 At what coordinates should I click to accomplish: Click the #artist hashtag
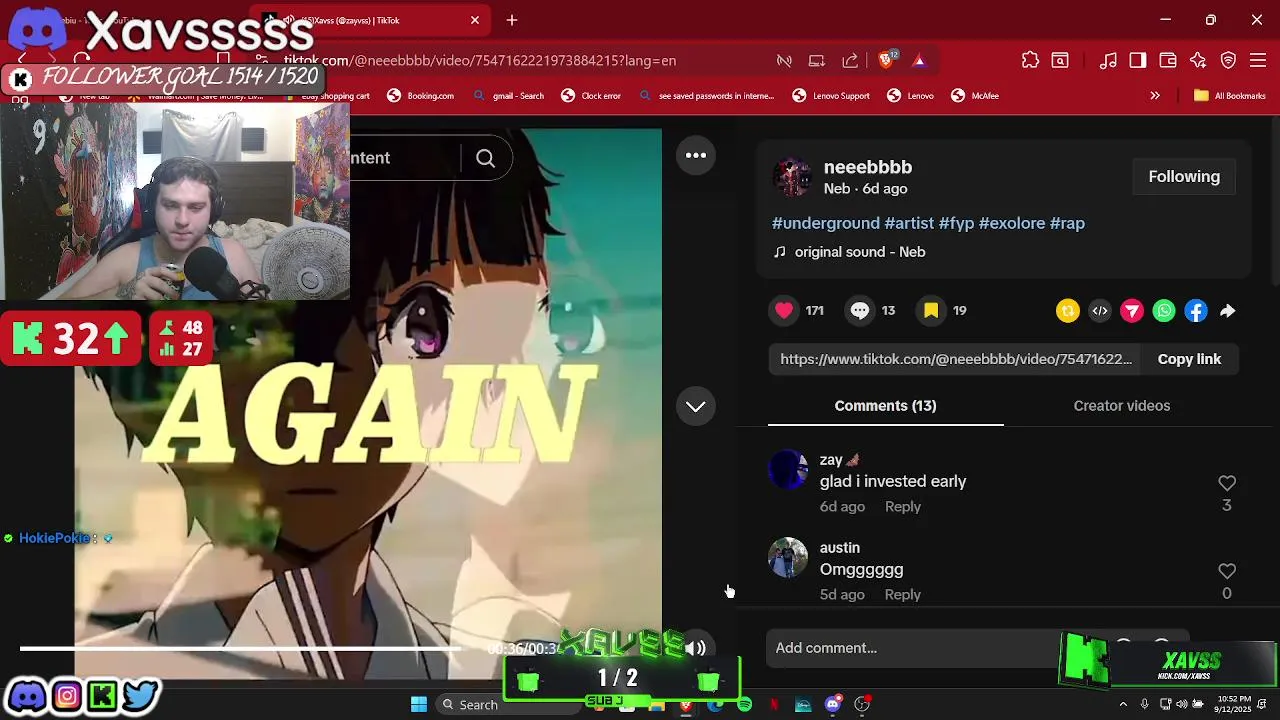[x=909, y=223]
